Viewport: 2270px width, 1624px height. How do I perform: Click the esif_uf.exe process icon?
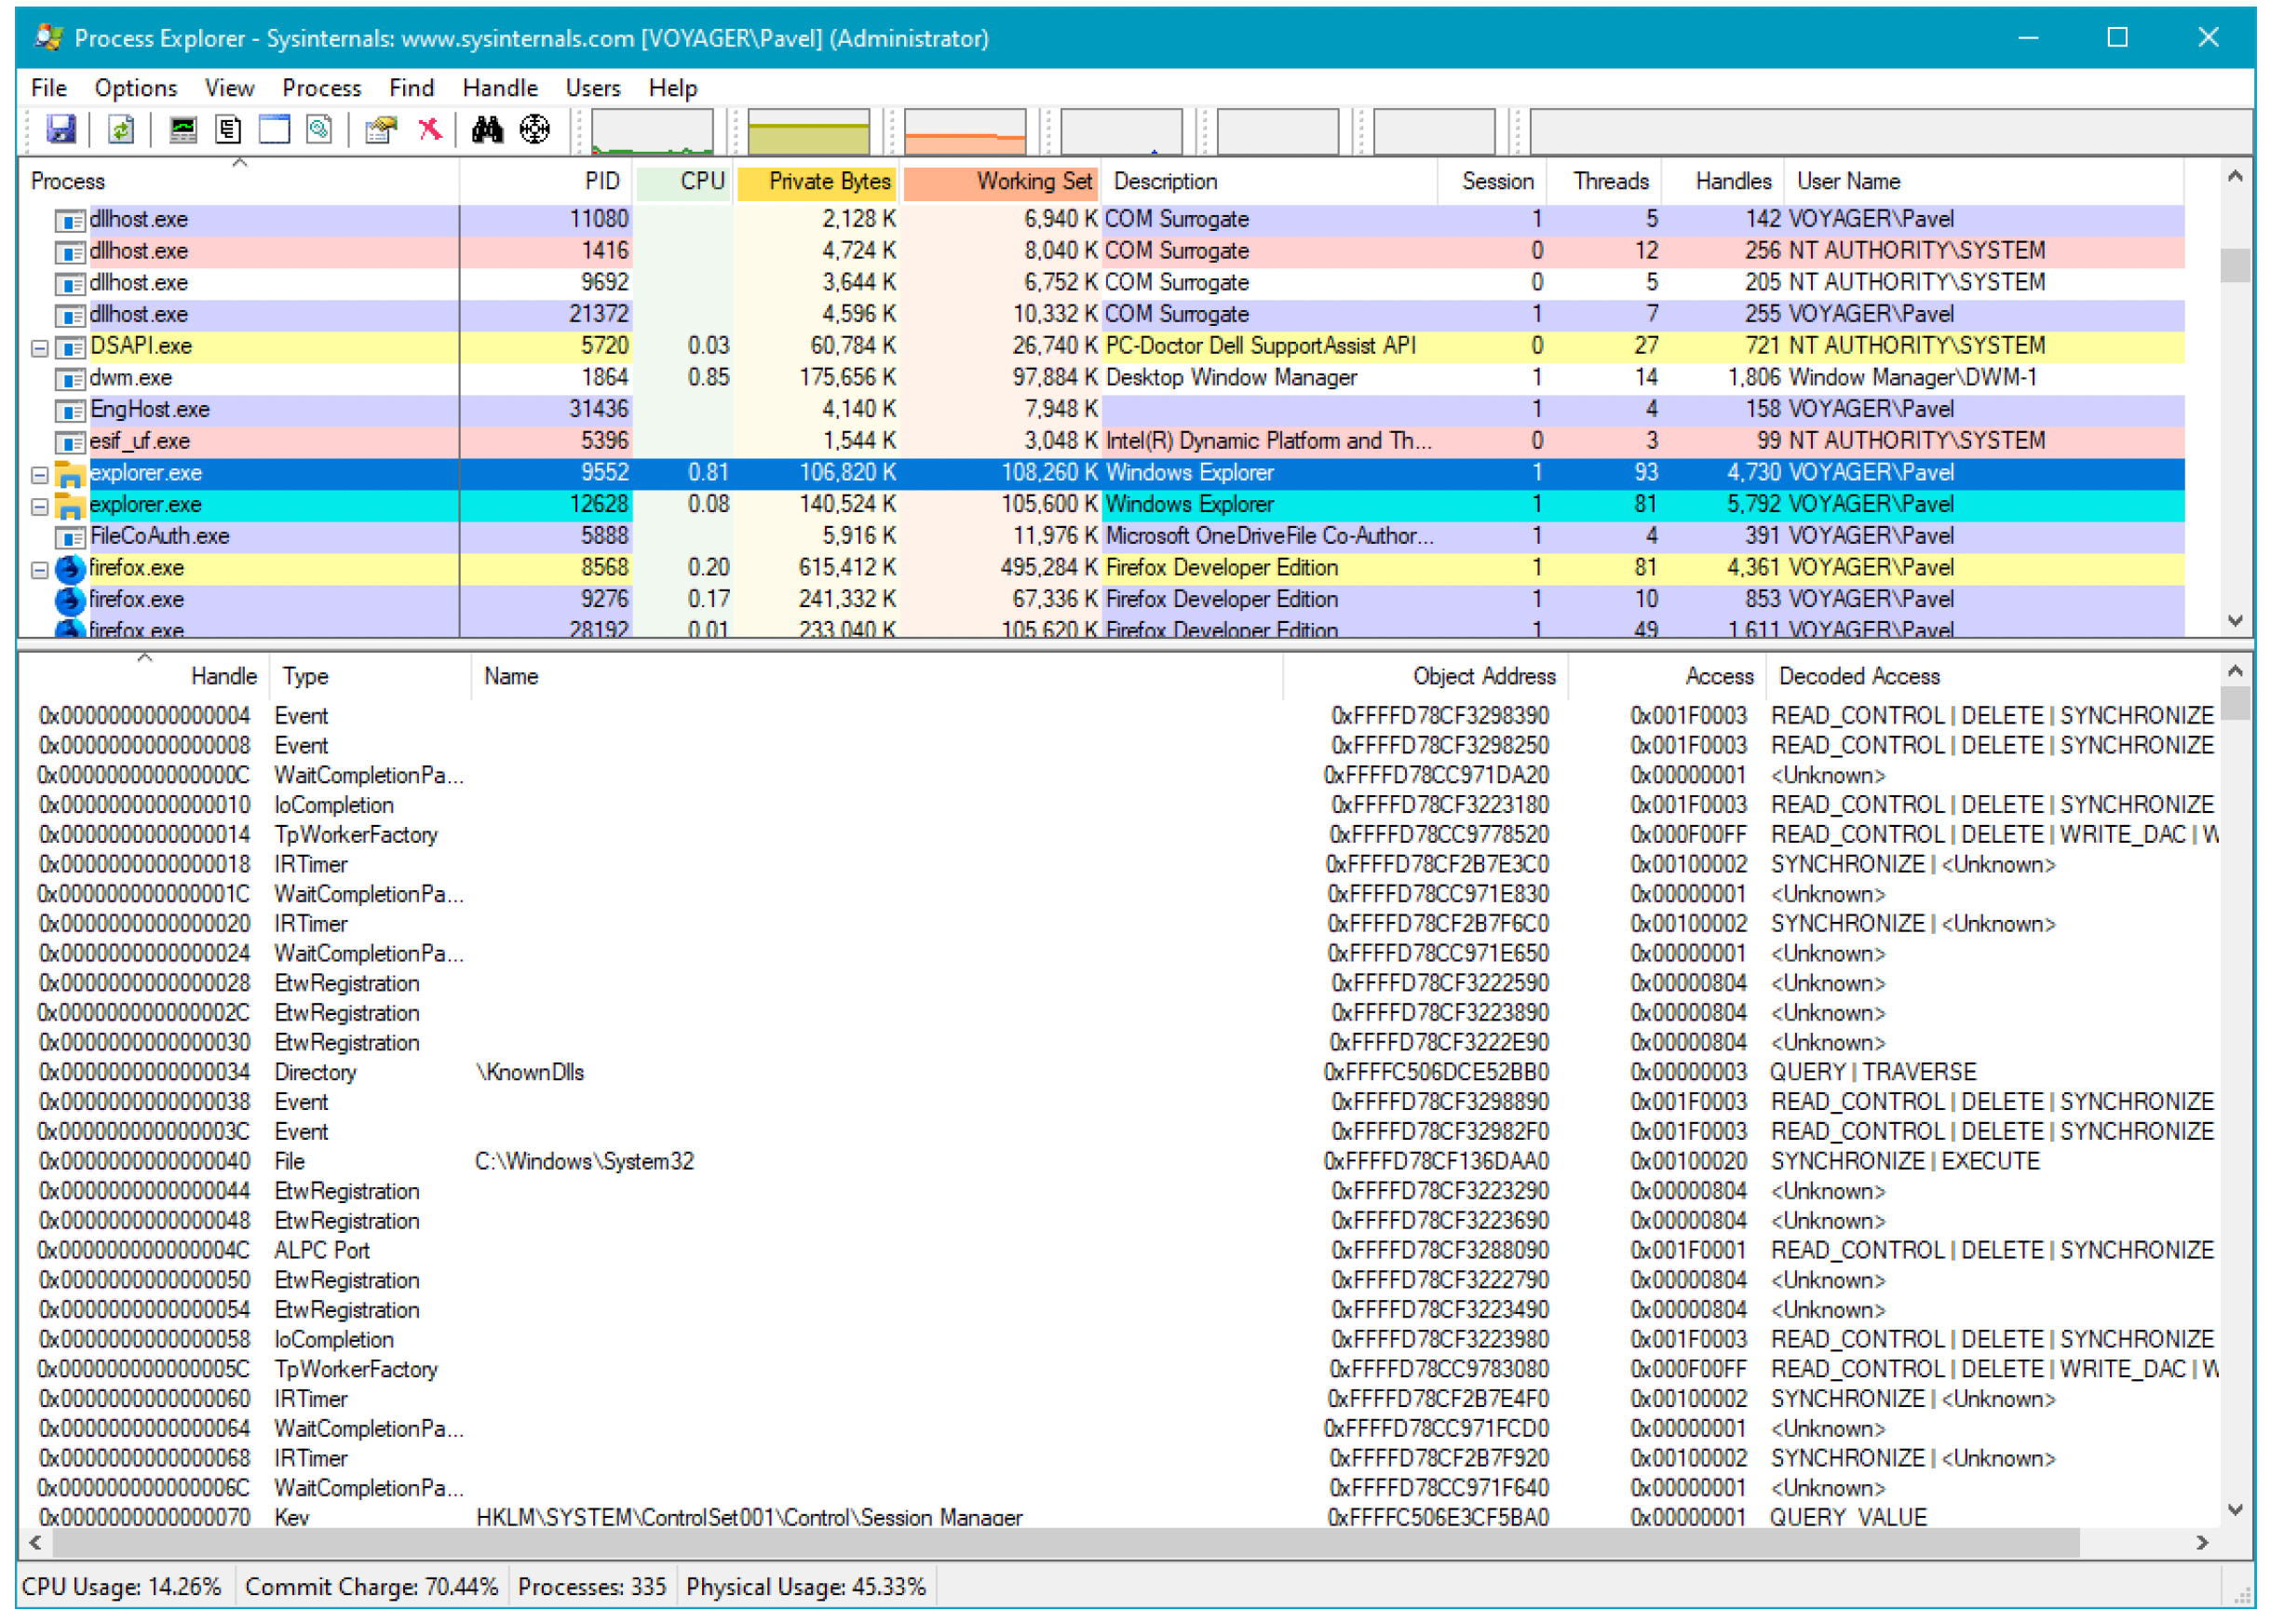point(70,442)
